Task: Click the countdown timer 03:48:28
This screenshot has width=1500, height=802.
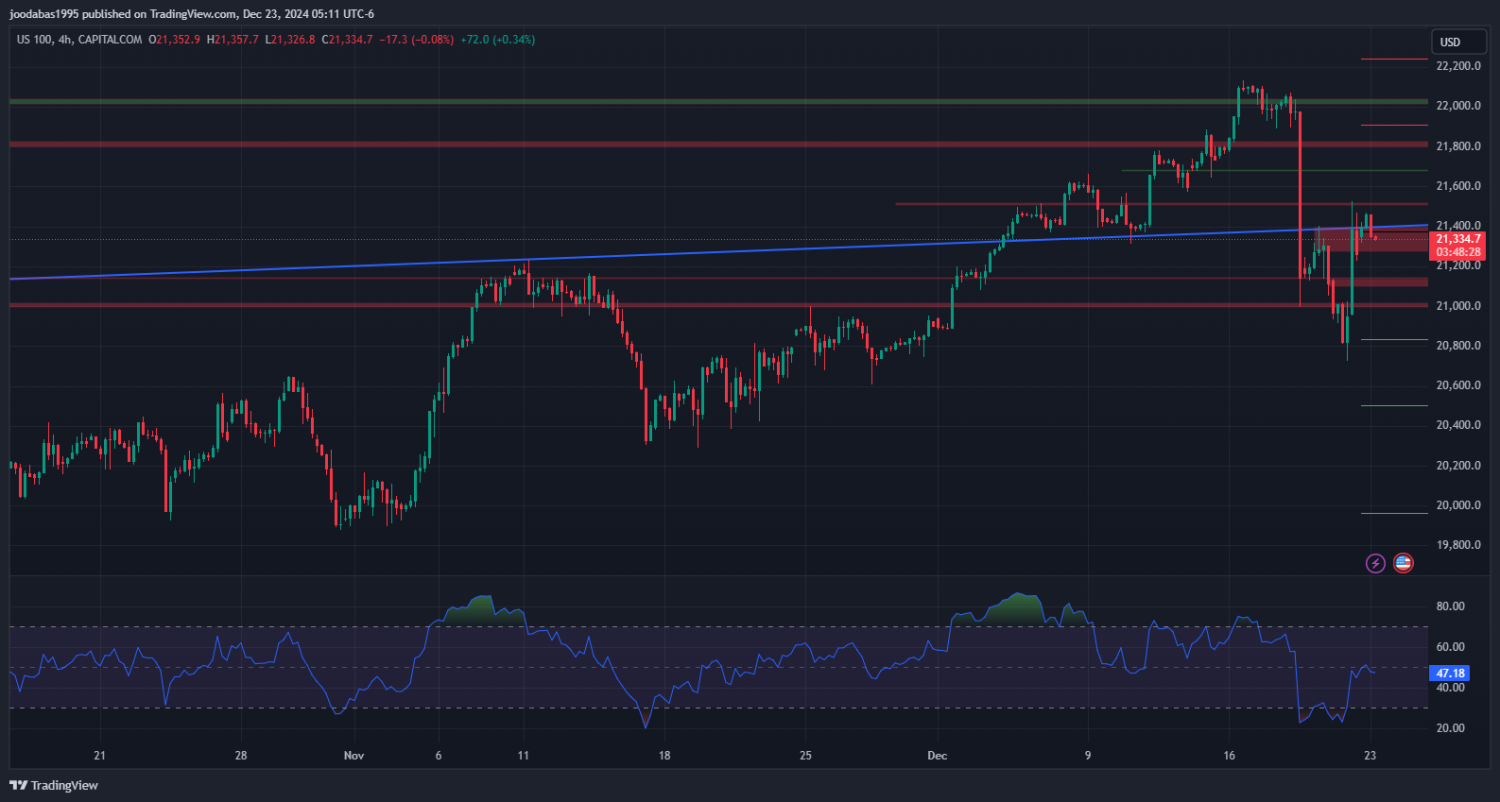Action: click(x=1457, y=252)
